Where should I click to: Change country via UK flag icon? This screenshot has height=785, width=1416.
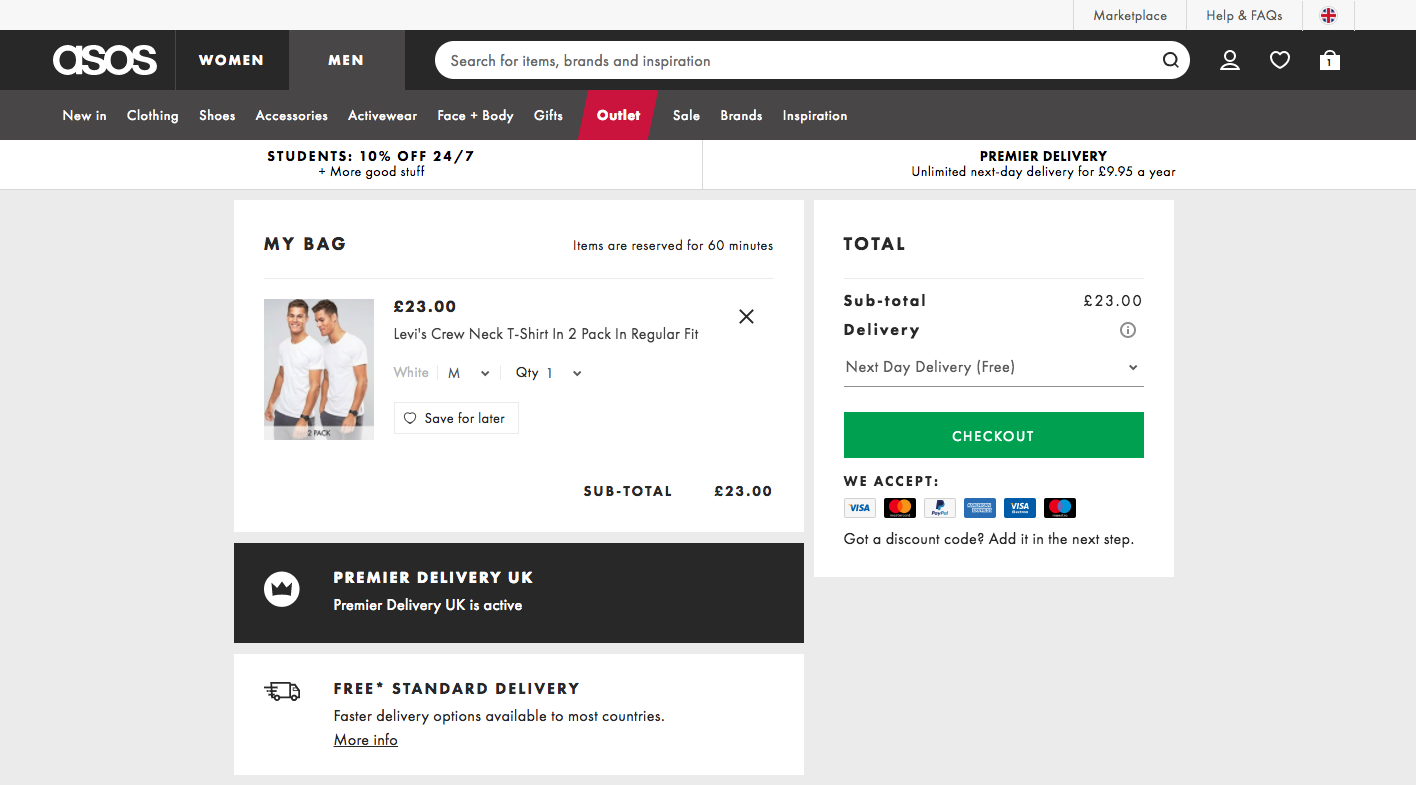coord(1329,15)
